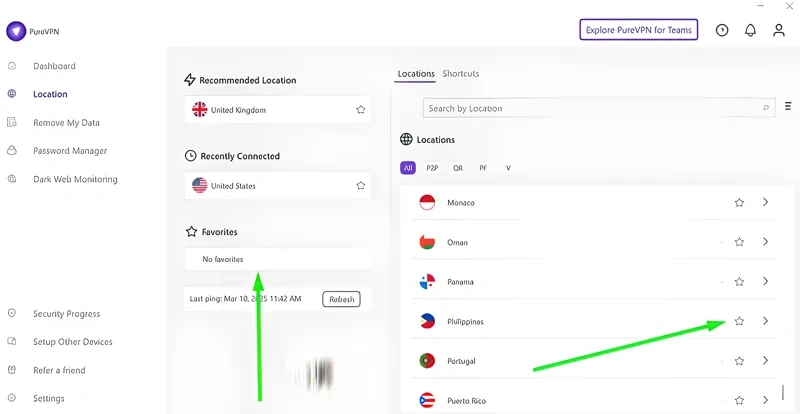This screenshot has height=414, width=800.
Task: Expand the Portugal location chevron
Action: click(x=765, y=360)
